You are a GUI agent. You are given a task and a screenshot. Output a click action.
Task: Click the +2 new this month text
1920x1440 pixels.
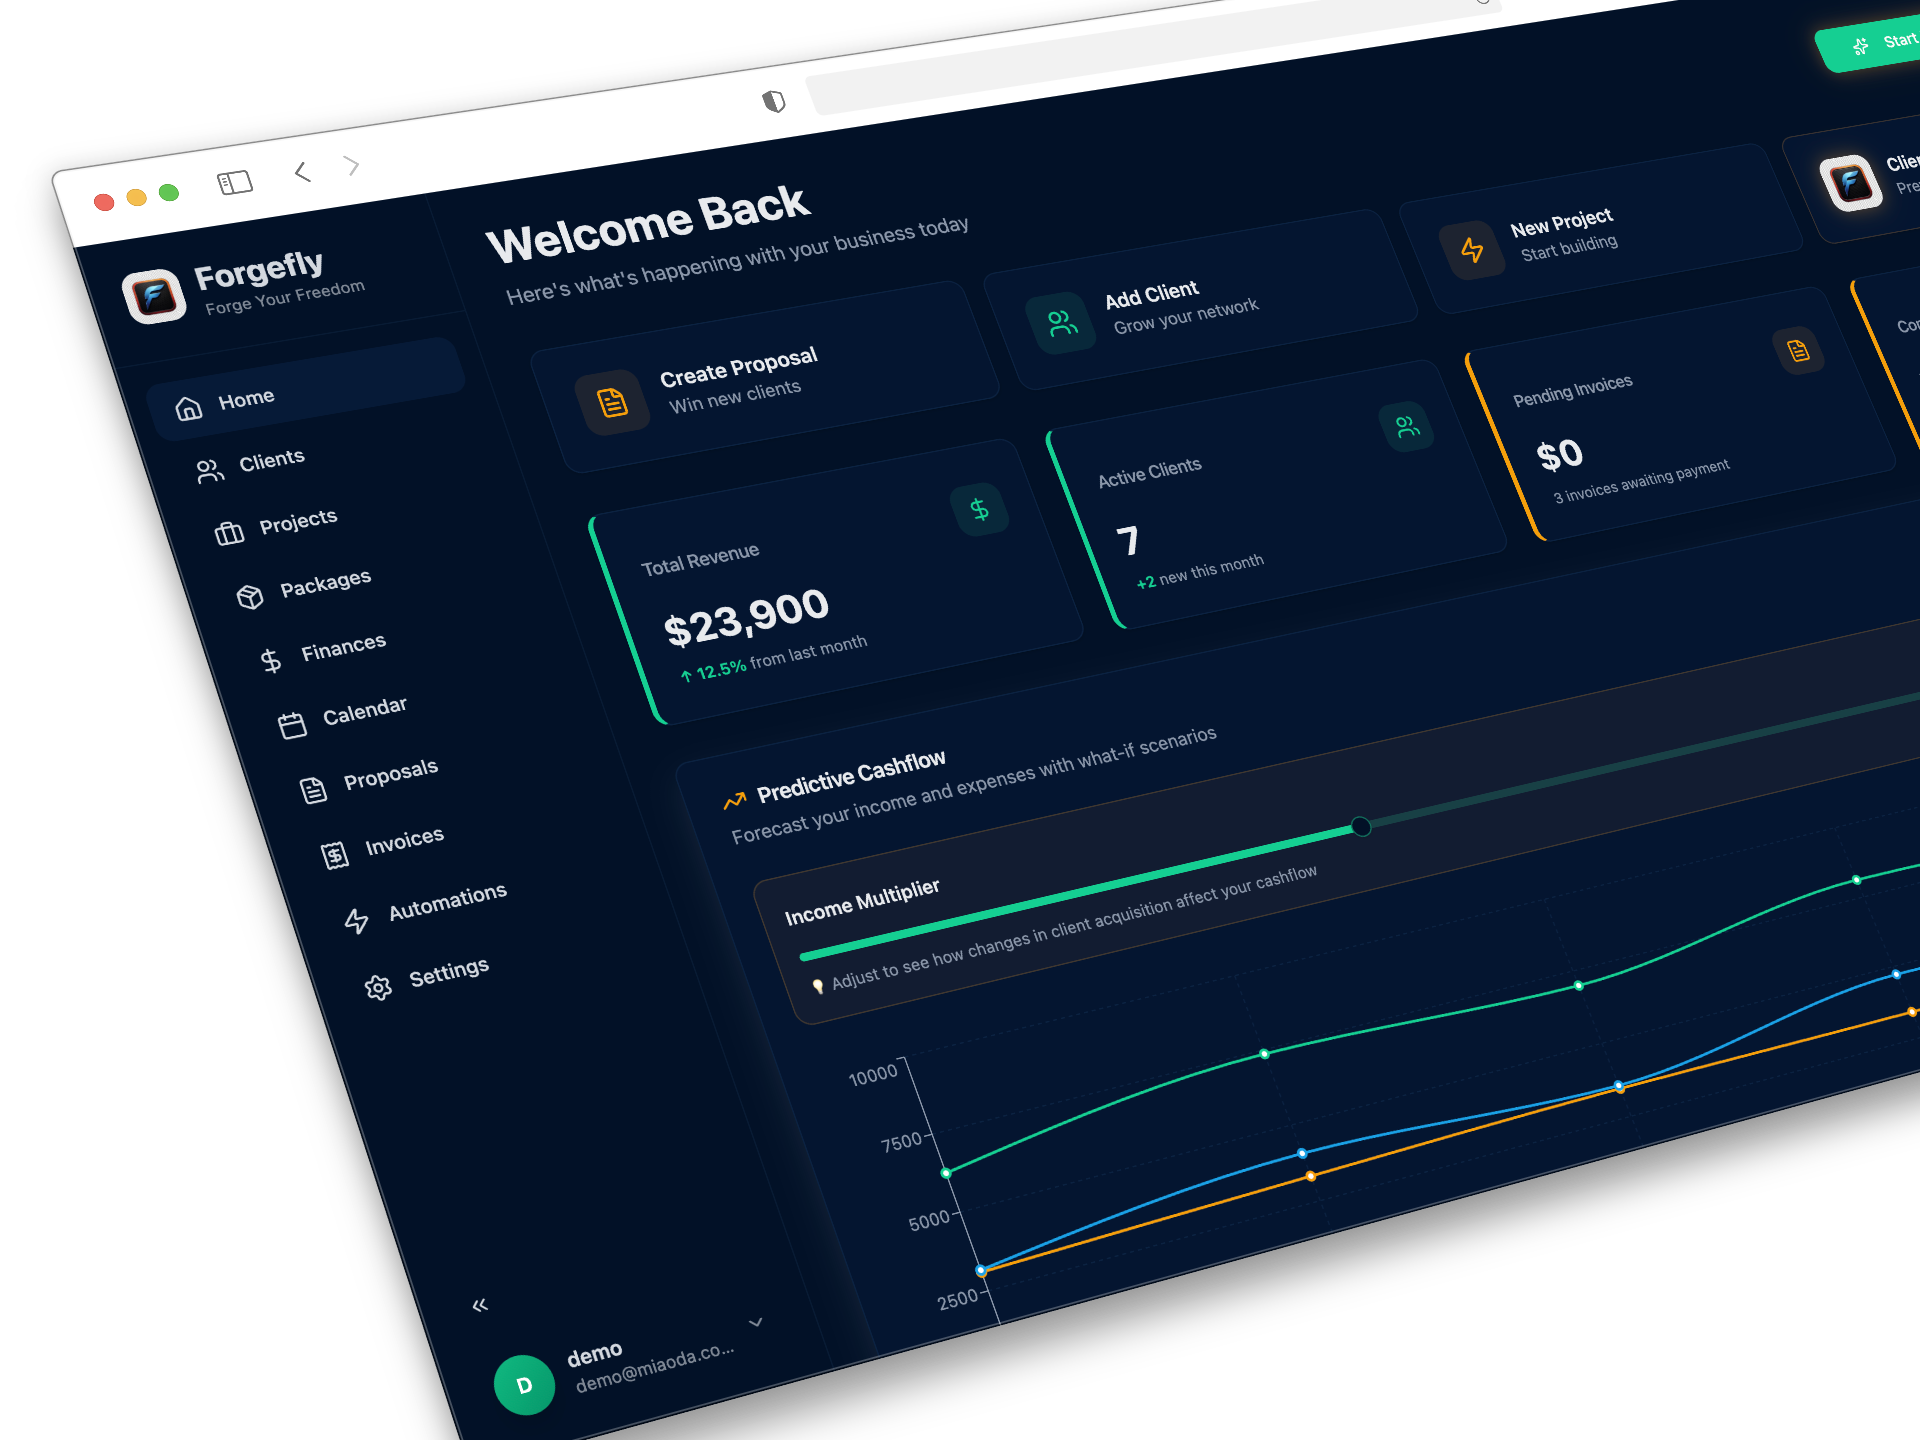(x=1200, y=571)
